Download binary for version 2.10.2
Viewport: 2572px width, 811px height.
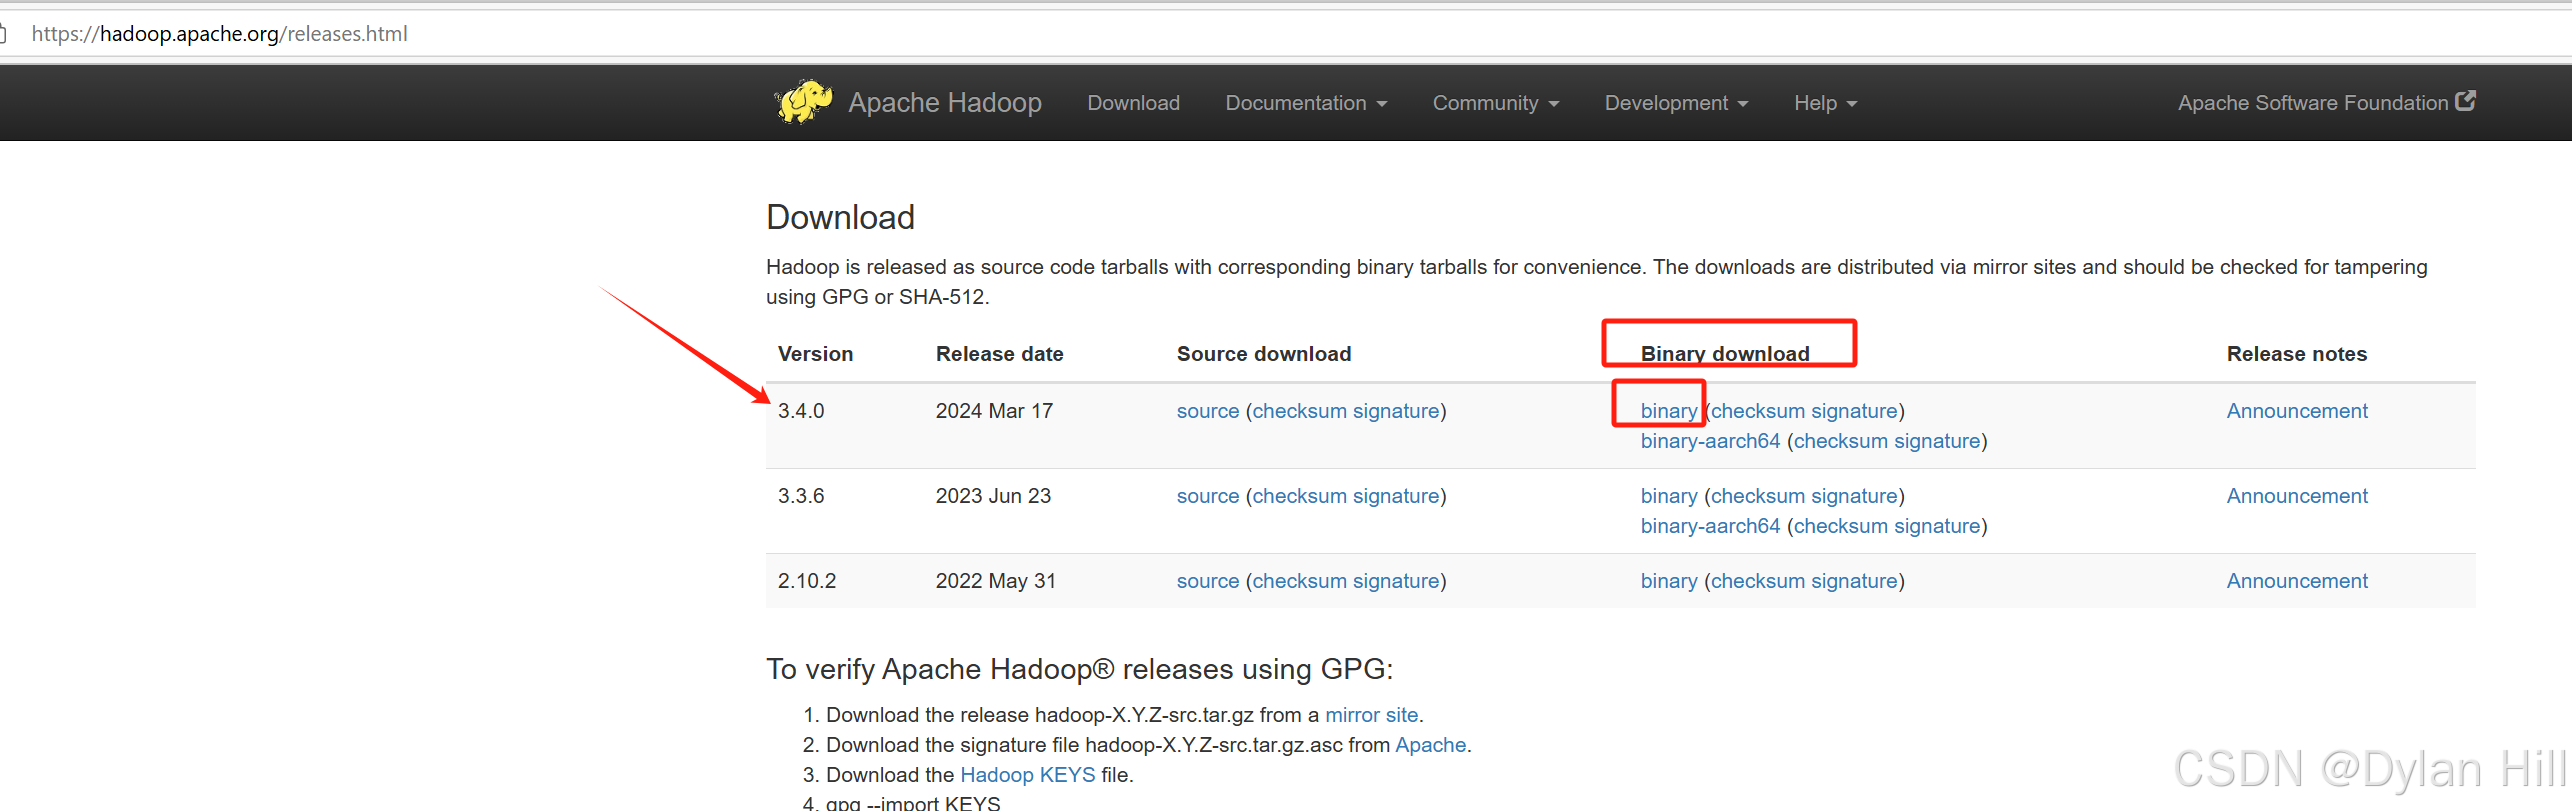pyautogui.click(x=1669, y=581)
